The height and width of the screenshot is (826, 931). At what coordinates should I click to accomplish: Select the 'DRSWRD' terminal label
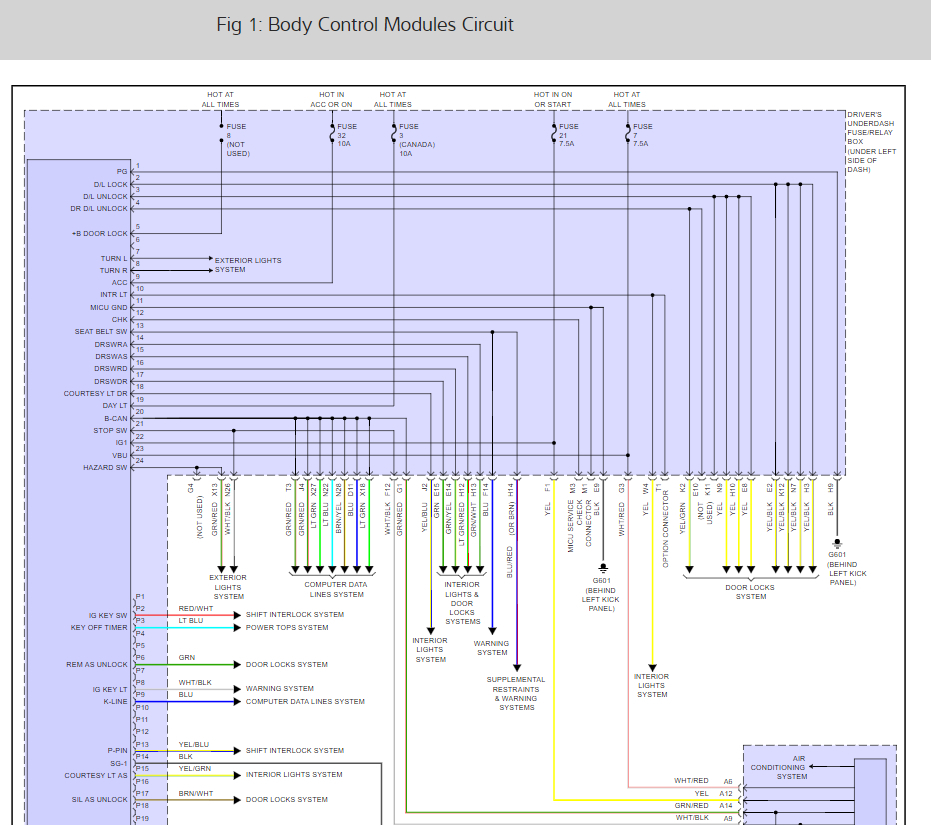(x=111, y=368)
